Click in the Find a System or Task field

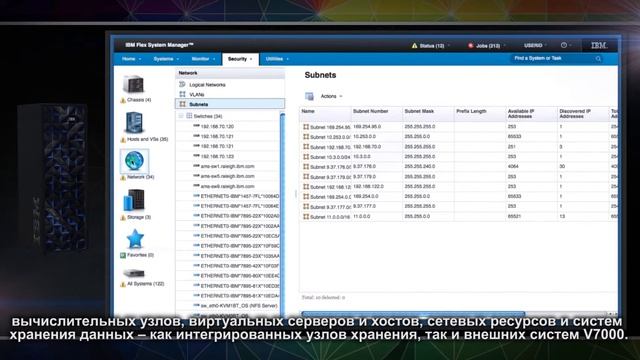[552, 59]
